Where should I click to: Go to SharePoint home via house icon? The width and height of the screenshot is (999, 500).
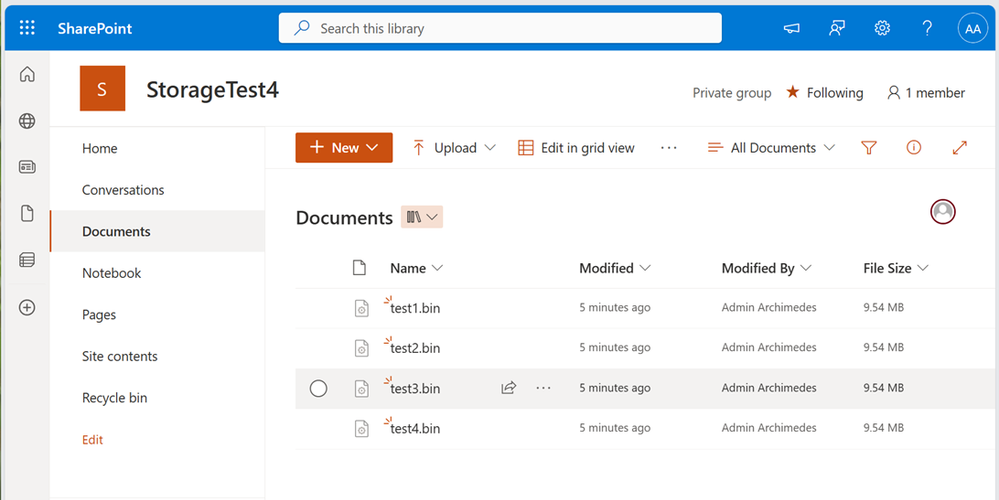click(27, 75)
